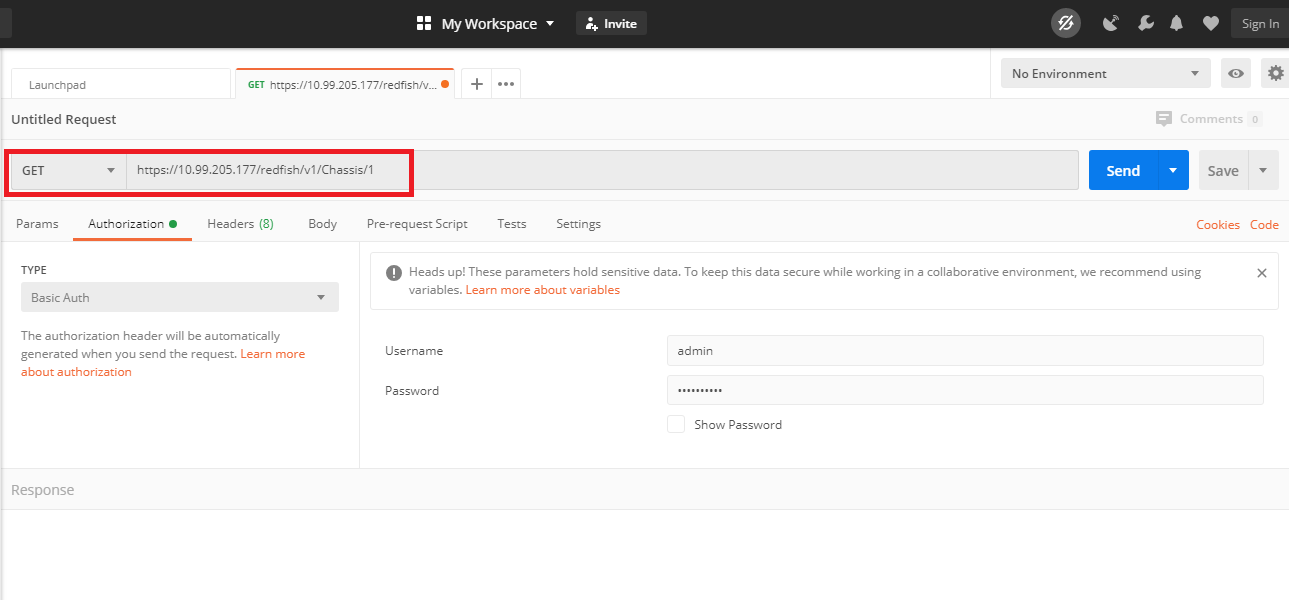Add a new request tab
This screenshot has width=1289, height=600.
477,84
